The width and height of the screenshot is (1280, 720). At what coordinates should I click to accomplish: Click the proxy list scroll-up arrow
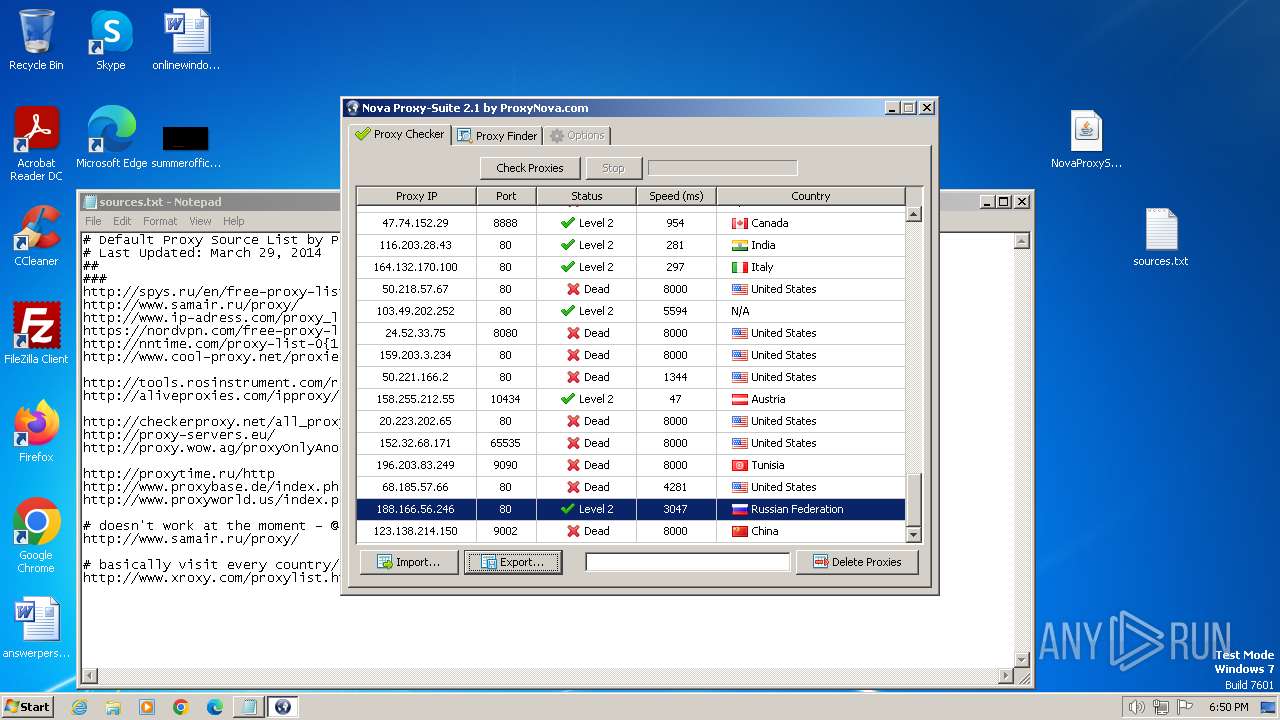pyautogui.click(x=913, y=214)
